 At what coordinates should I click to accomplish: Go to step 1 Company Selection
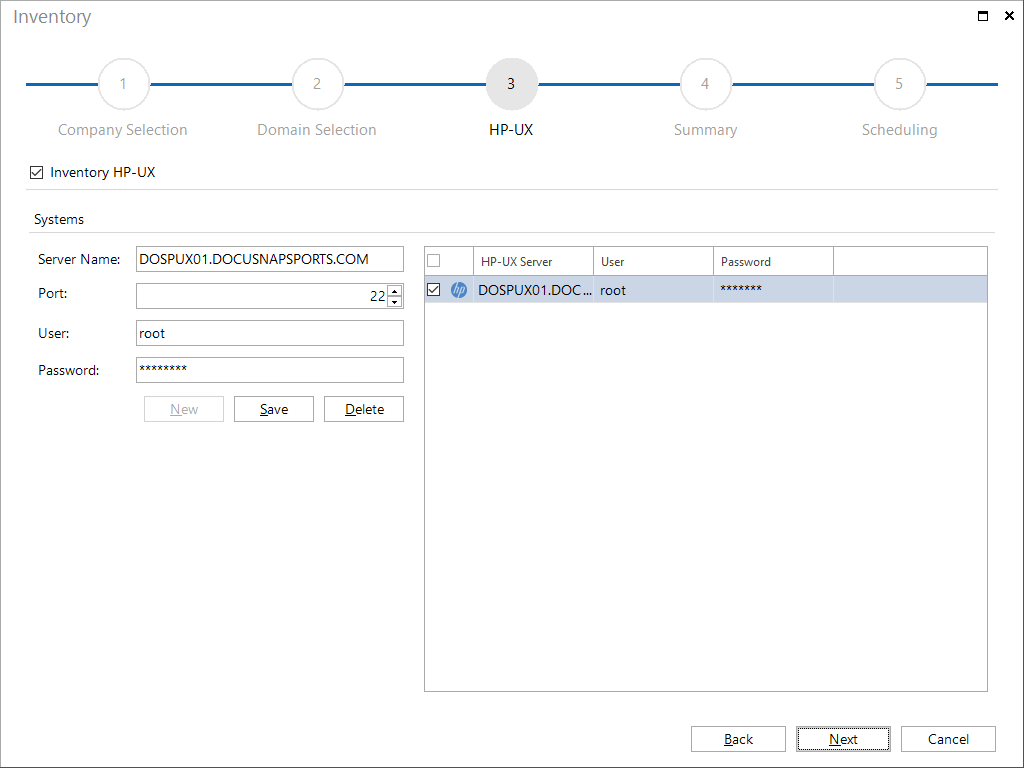tap(123, 84)
